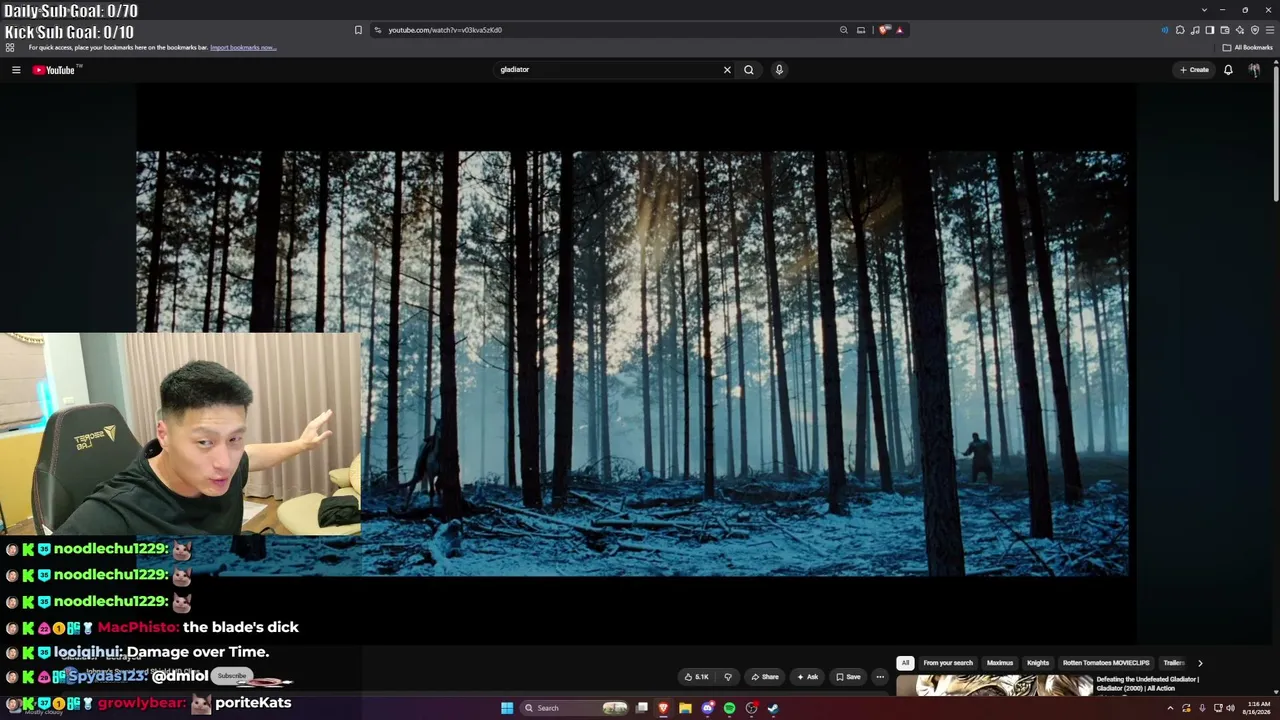
Task: Save the video to a playlist
Action: point(848,677)
